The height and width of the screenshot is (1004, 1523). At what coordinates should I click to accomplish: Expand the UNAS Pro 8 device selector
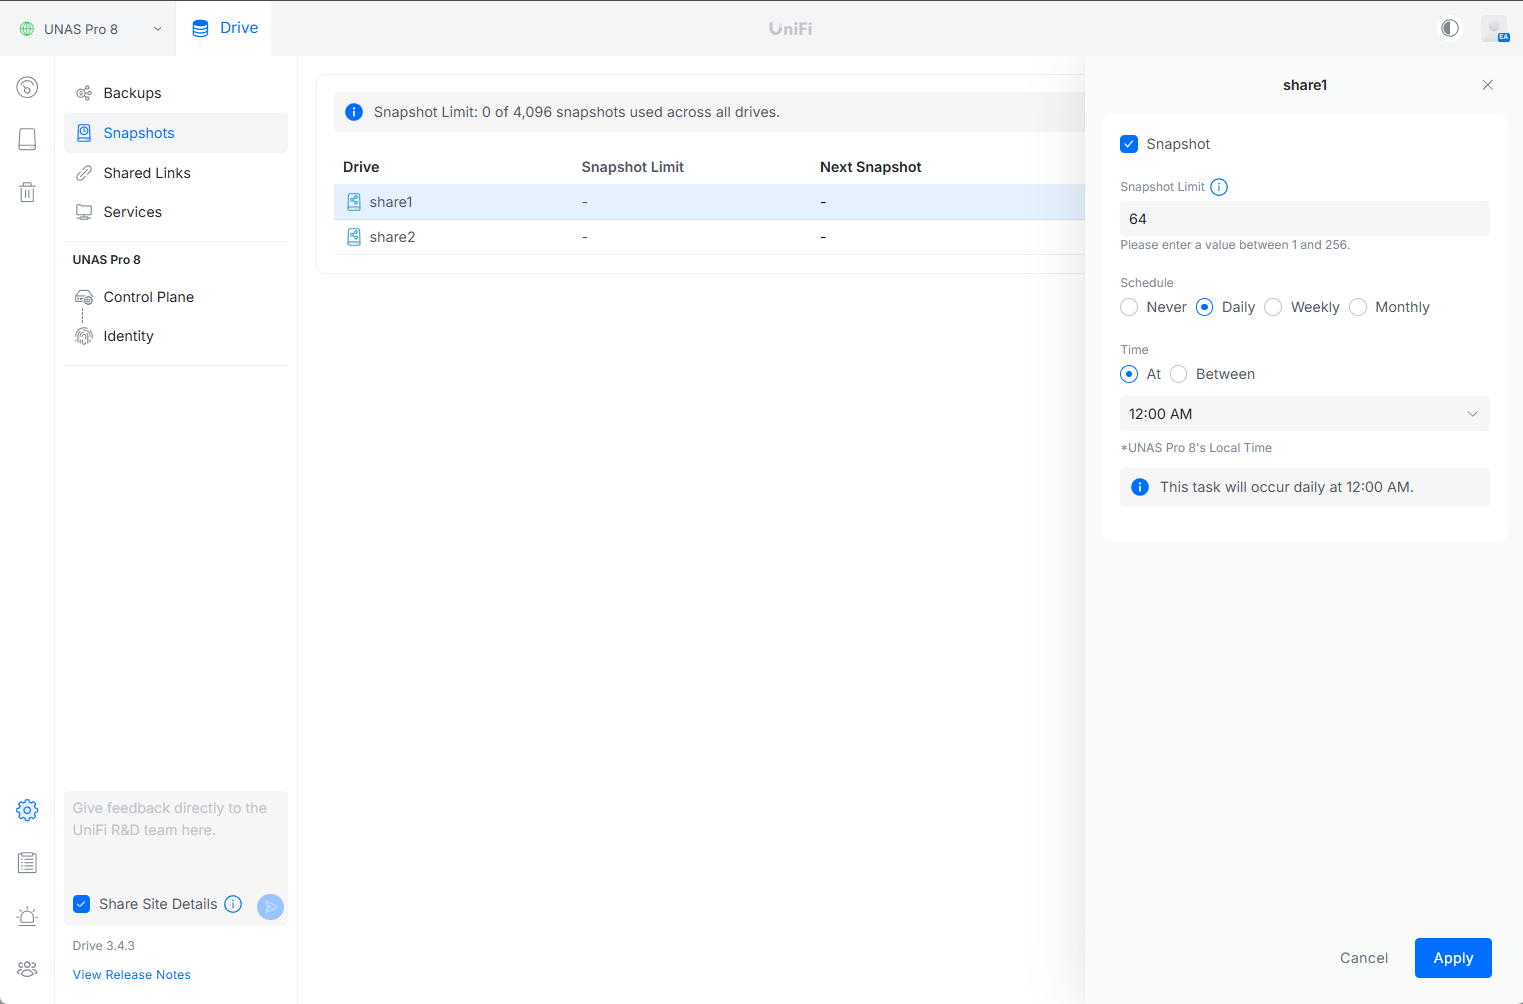click(x=90, y=29)
